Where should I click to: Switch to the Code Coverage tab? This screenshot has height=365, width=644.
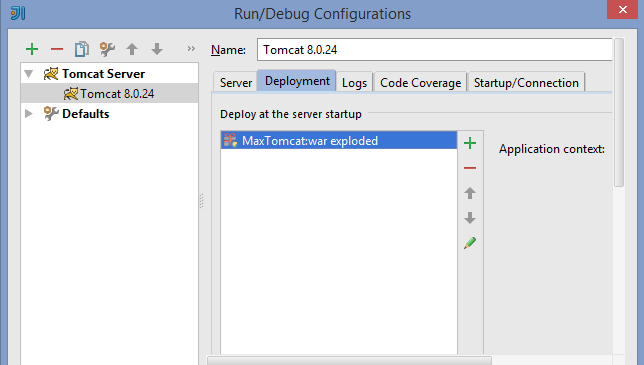[x=421, y=83]
